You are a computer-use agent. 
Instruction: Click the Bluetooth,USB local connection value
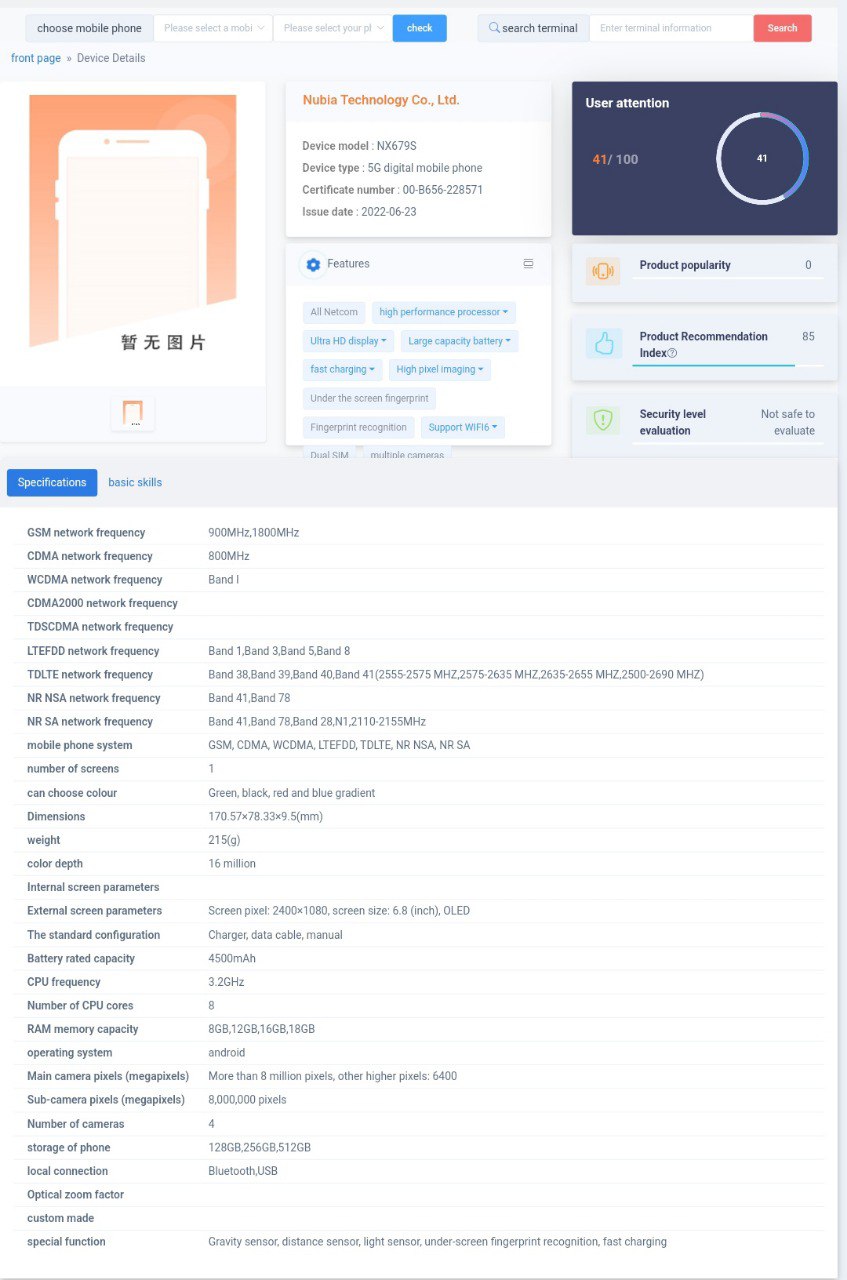243,1171
